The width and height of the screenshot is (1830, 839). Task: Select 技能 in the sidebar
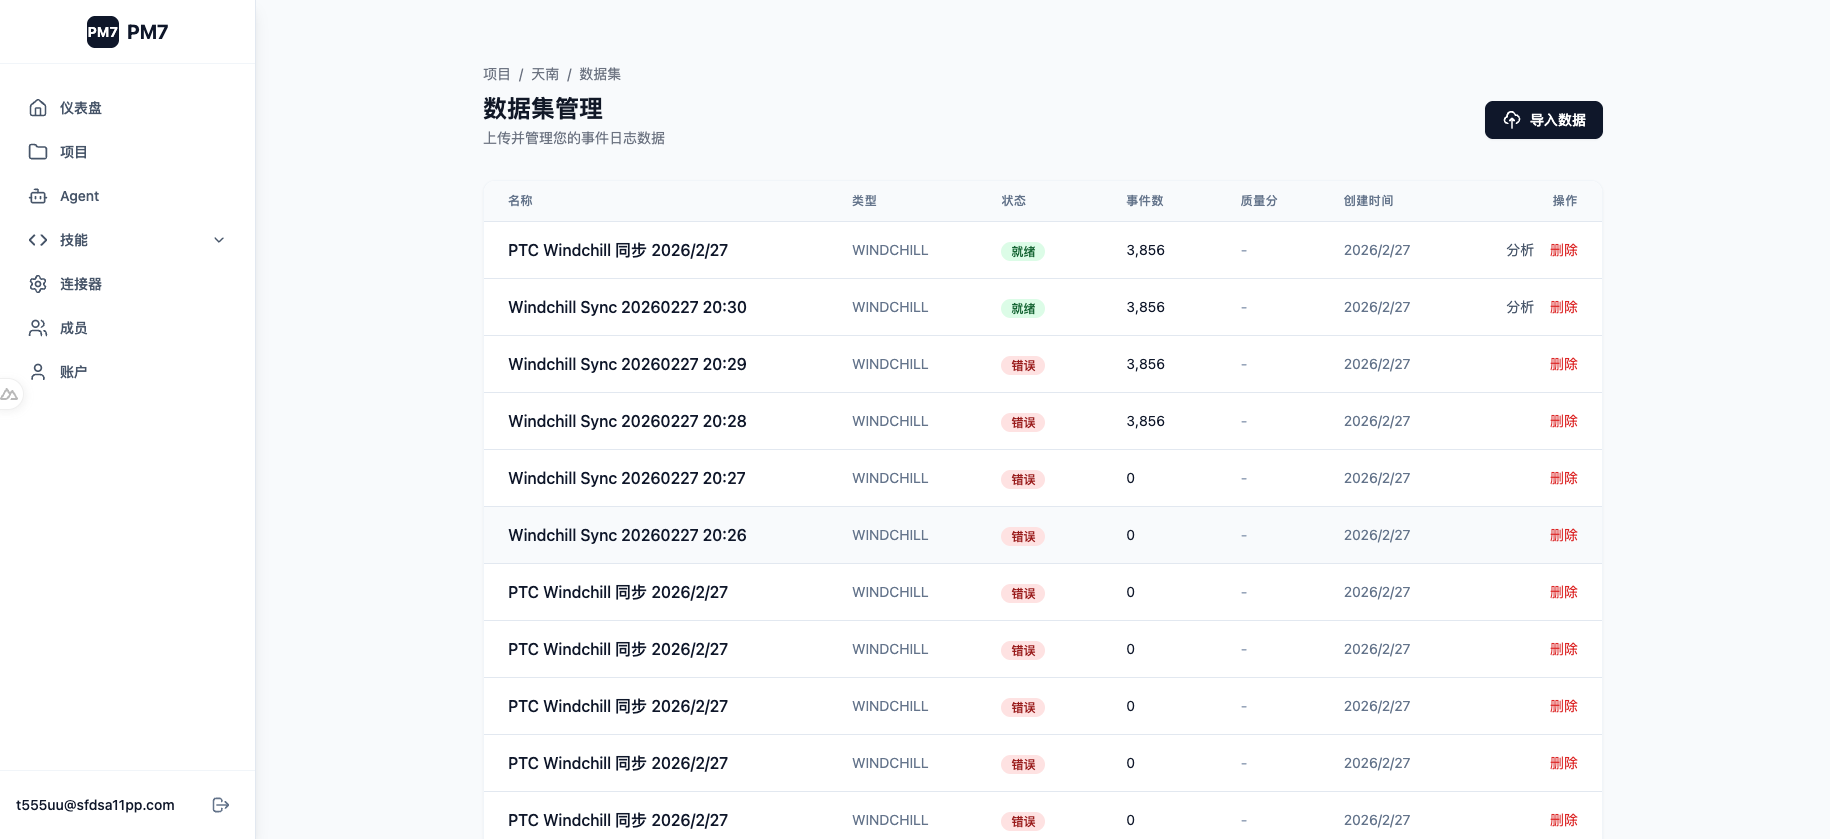tap(128, 240)
